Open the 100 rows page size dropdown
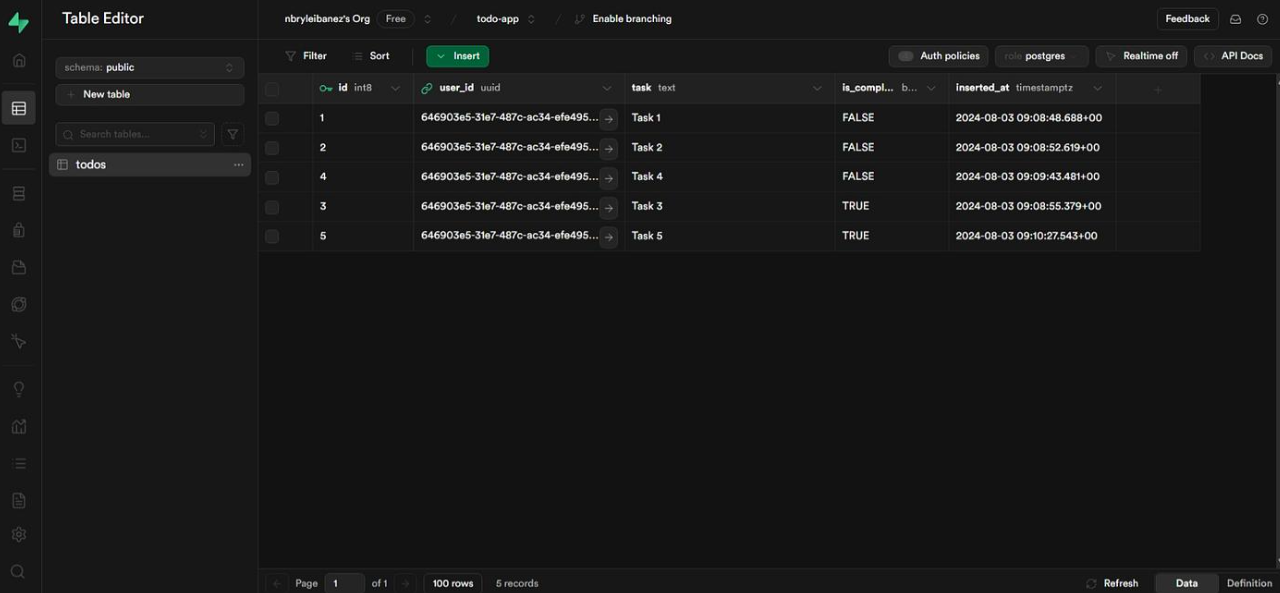1280x593 pixels. [x=453, y=583]
